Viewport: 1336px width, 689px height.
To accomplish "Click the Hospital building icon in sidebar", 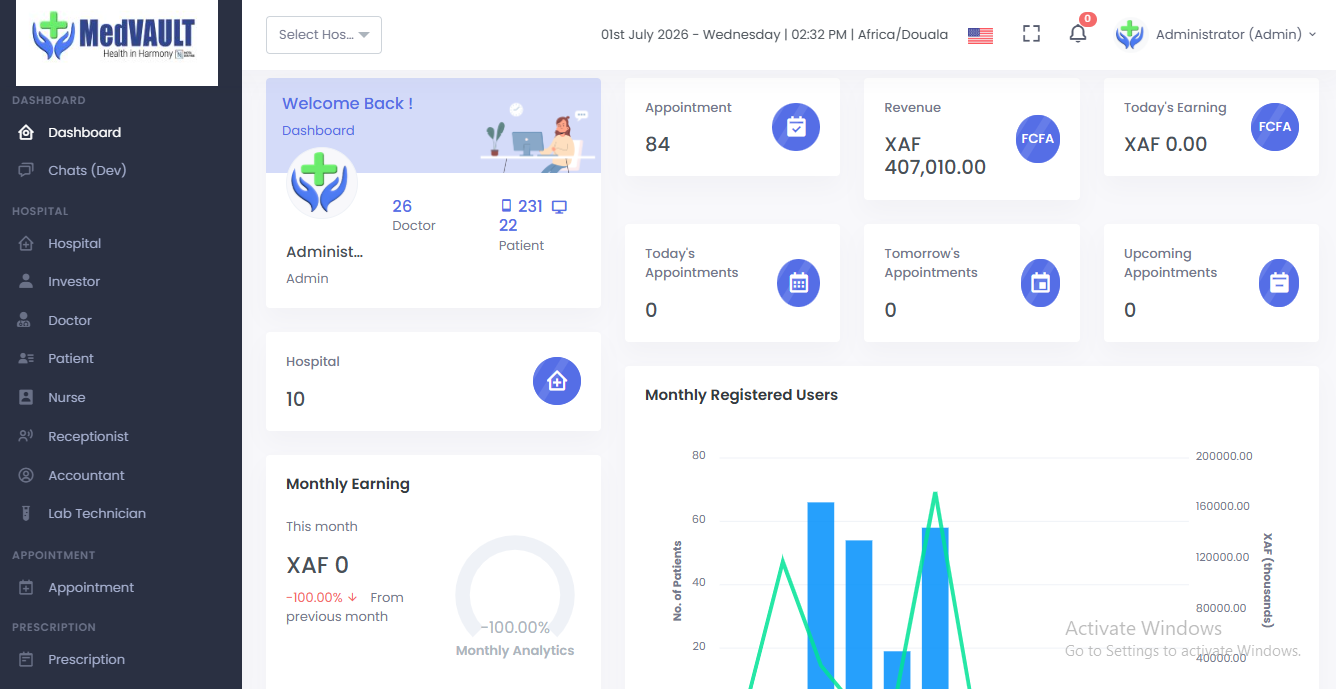I will (x=27, y=243).
